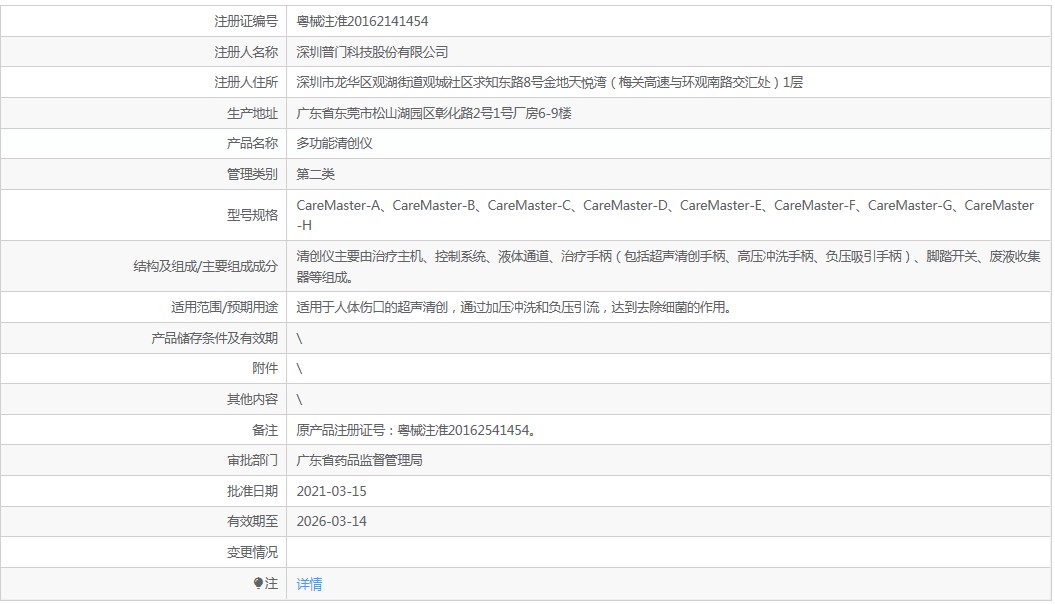Image resolution: width=1055 pixels, height=604 pixels.
Task: Click the 产品储存条件及有效期 label
Action: tap(214, 338)
